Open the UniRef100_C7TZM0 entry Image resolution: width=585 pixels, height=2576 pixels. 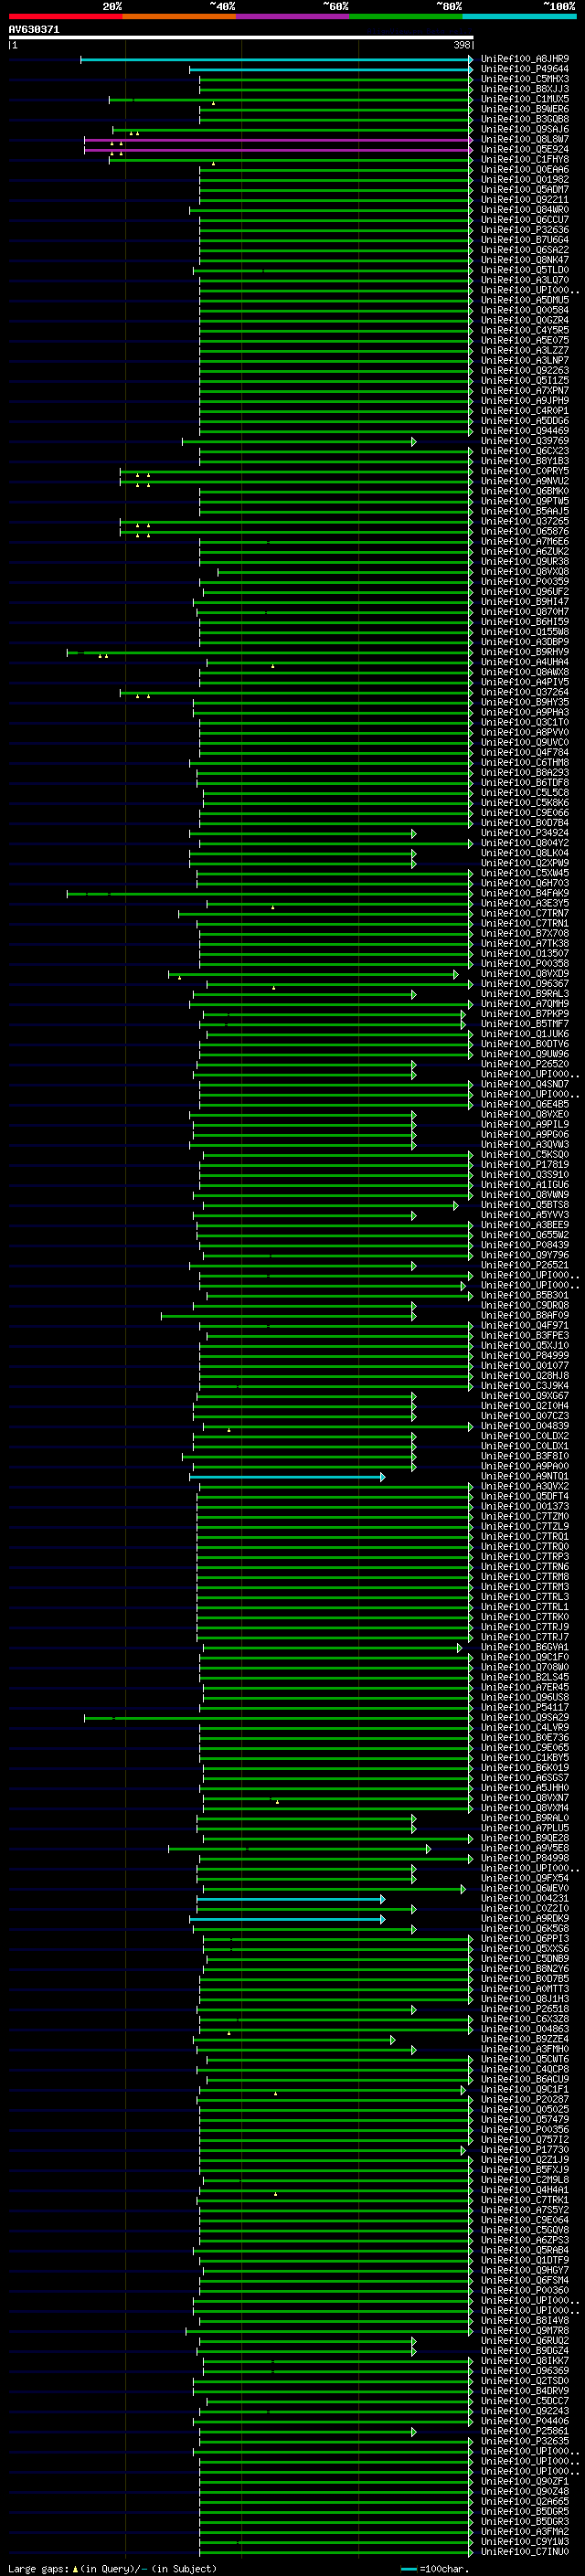(524, 1516)
